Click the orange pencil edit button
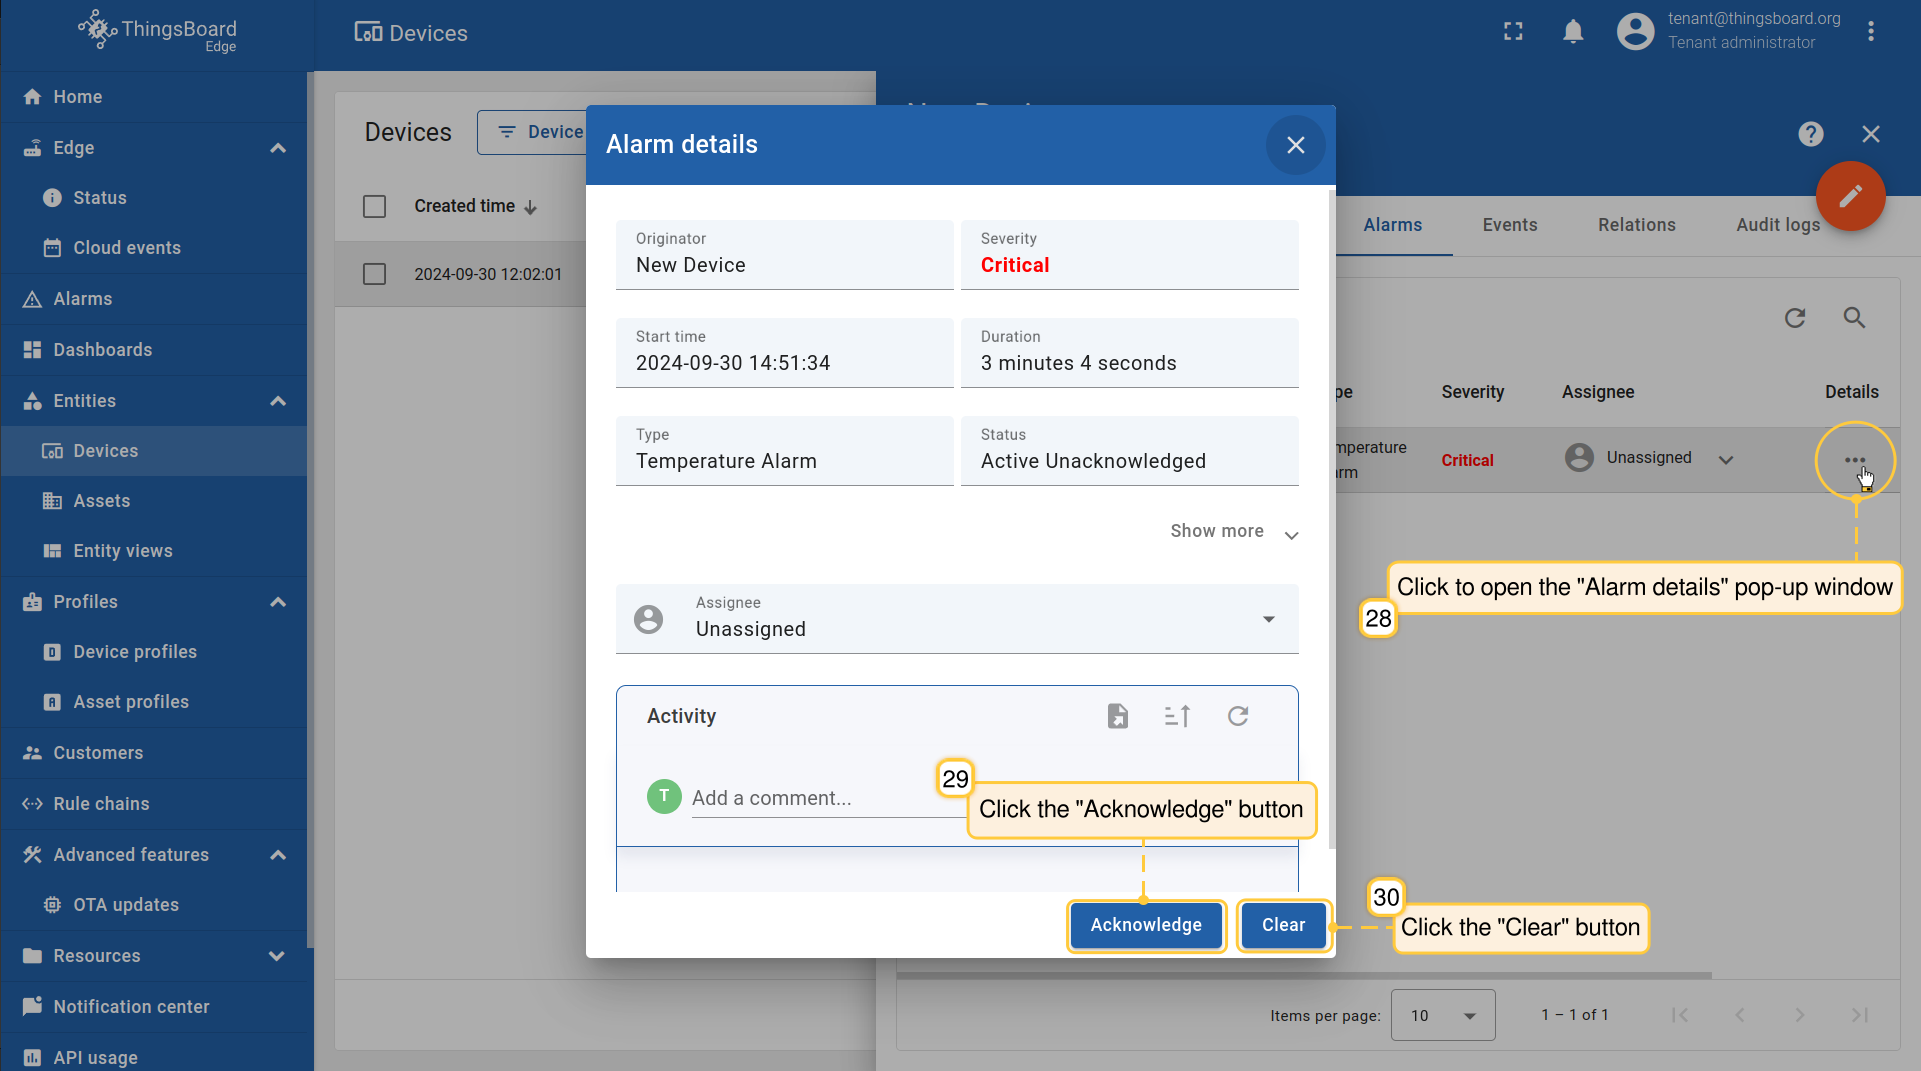This screenshot has width=1921, height=1071. (x=1850, y=196)
